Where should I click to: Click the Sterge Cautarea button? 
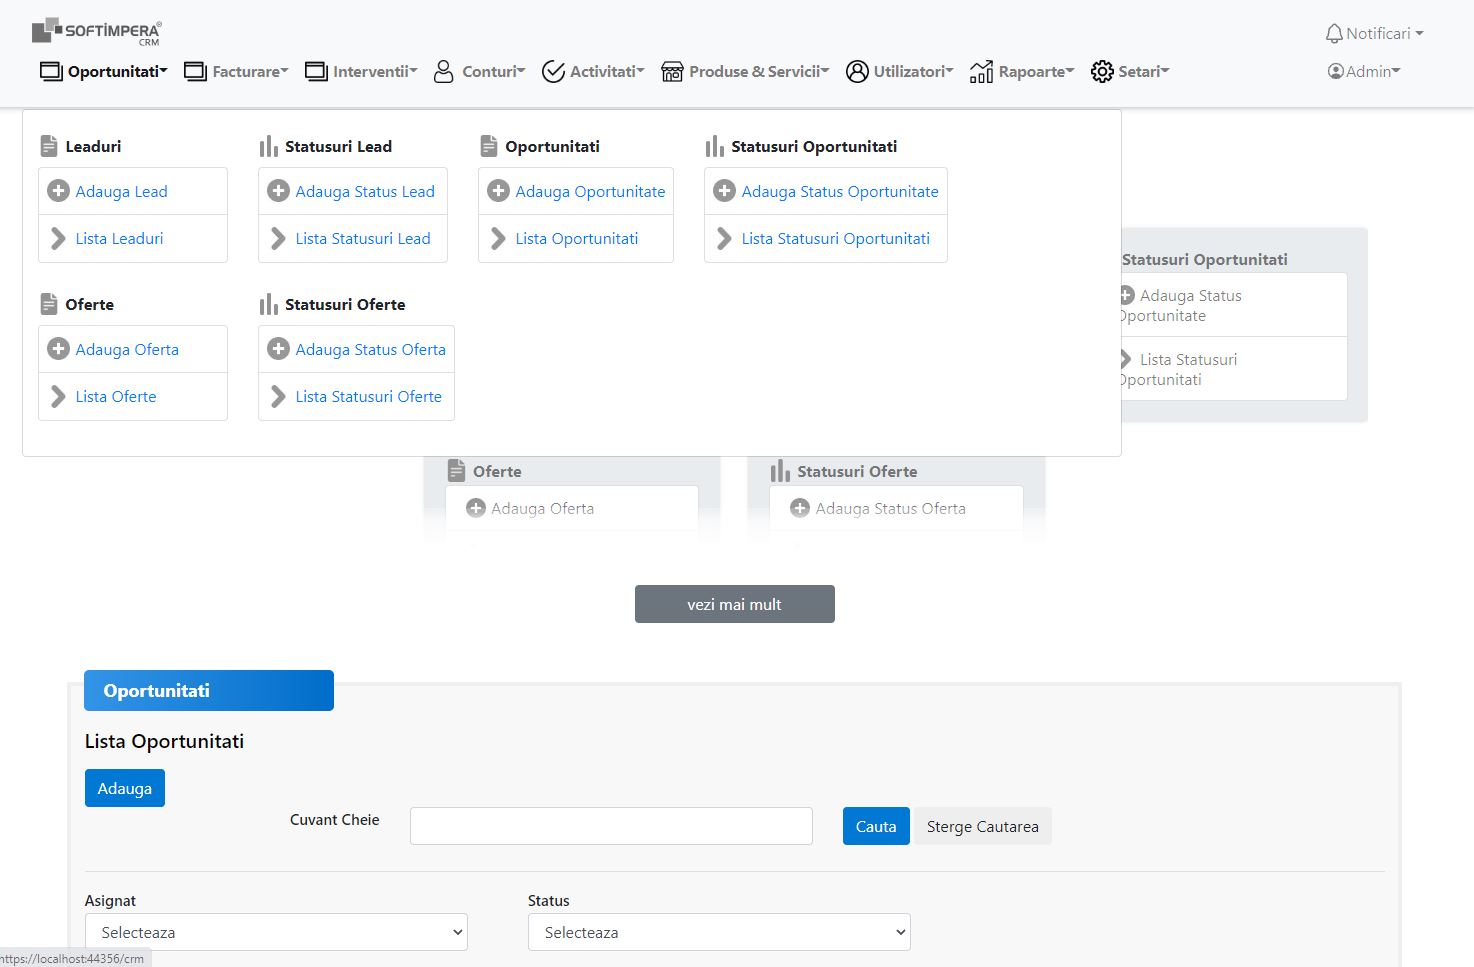[x=983, y=826]
